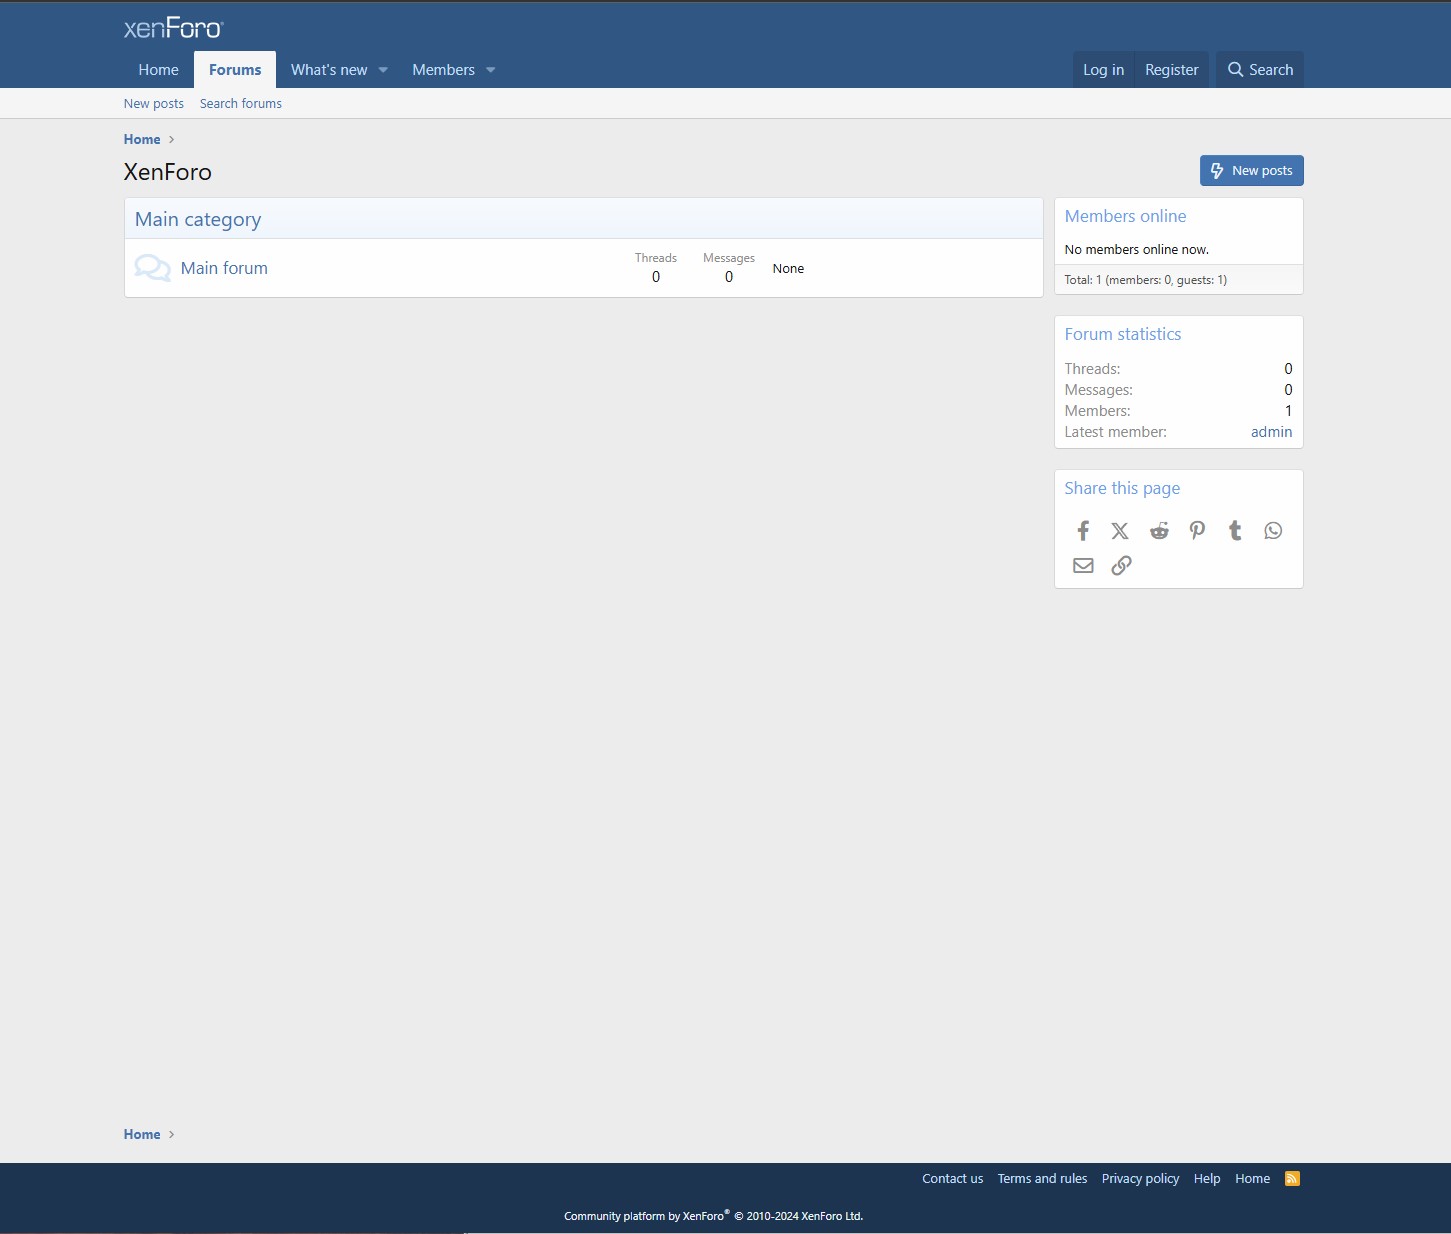Click the blue New posts button
This screenshot has width=1451, height=1234.
tap(1252, 171)
